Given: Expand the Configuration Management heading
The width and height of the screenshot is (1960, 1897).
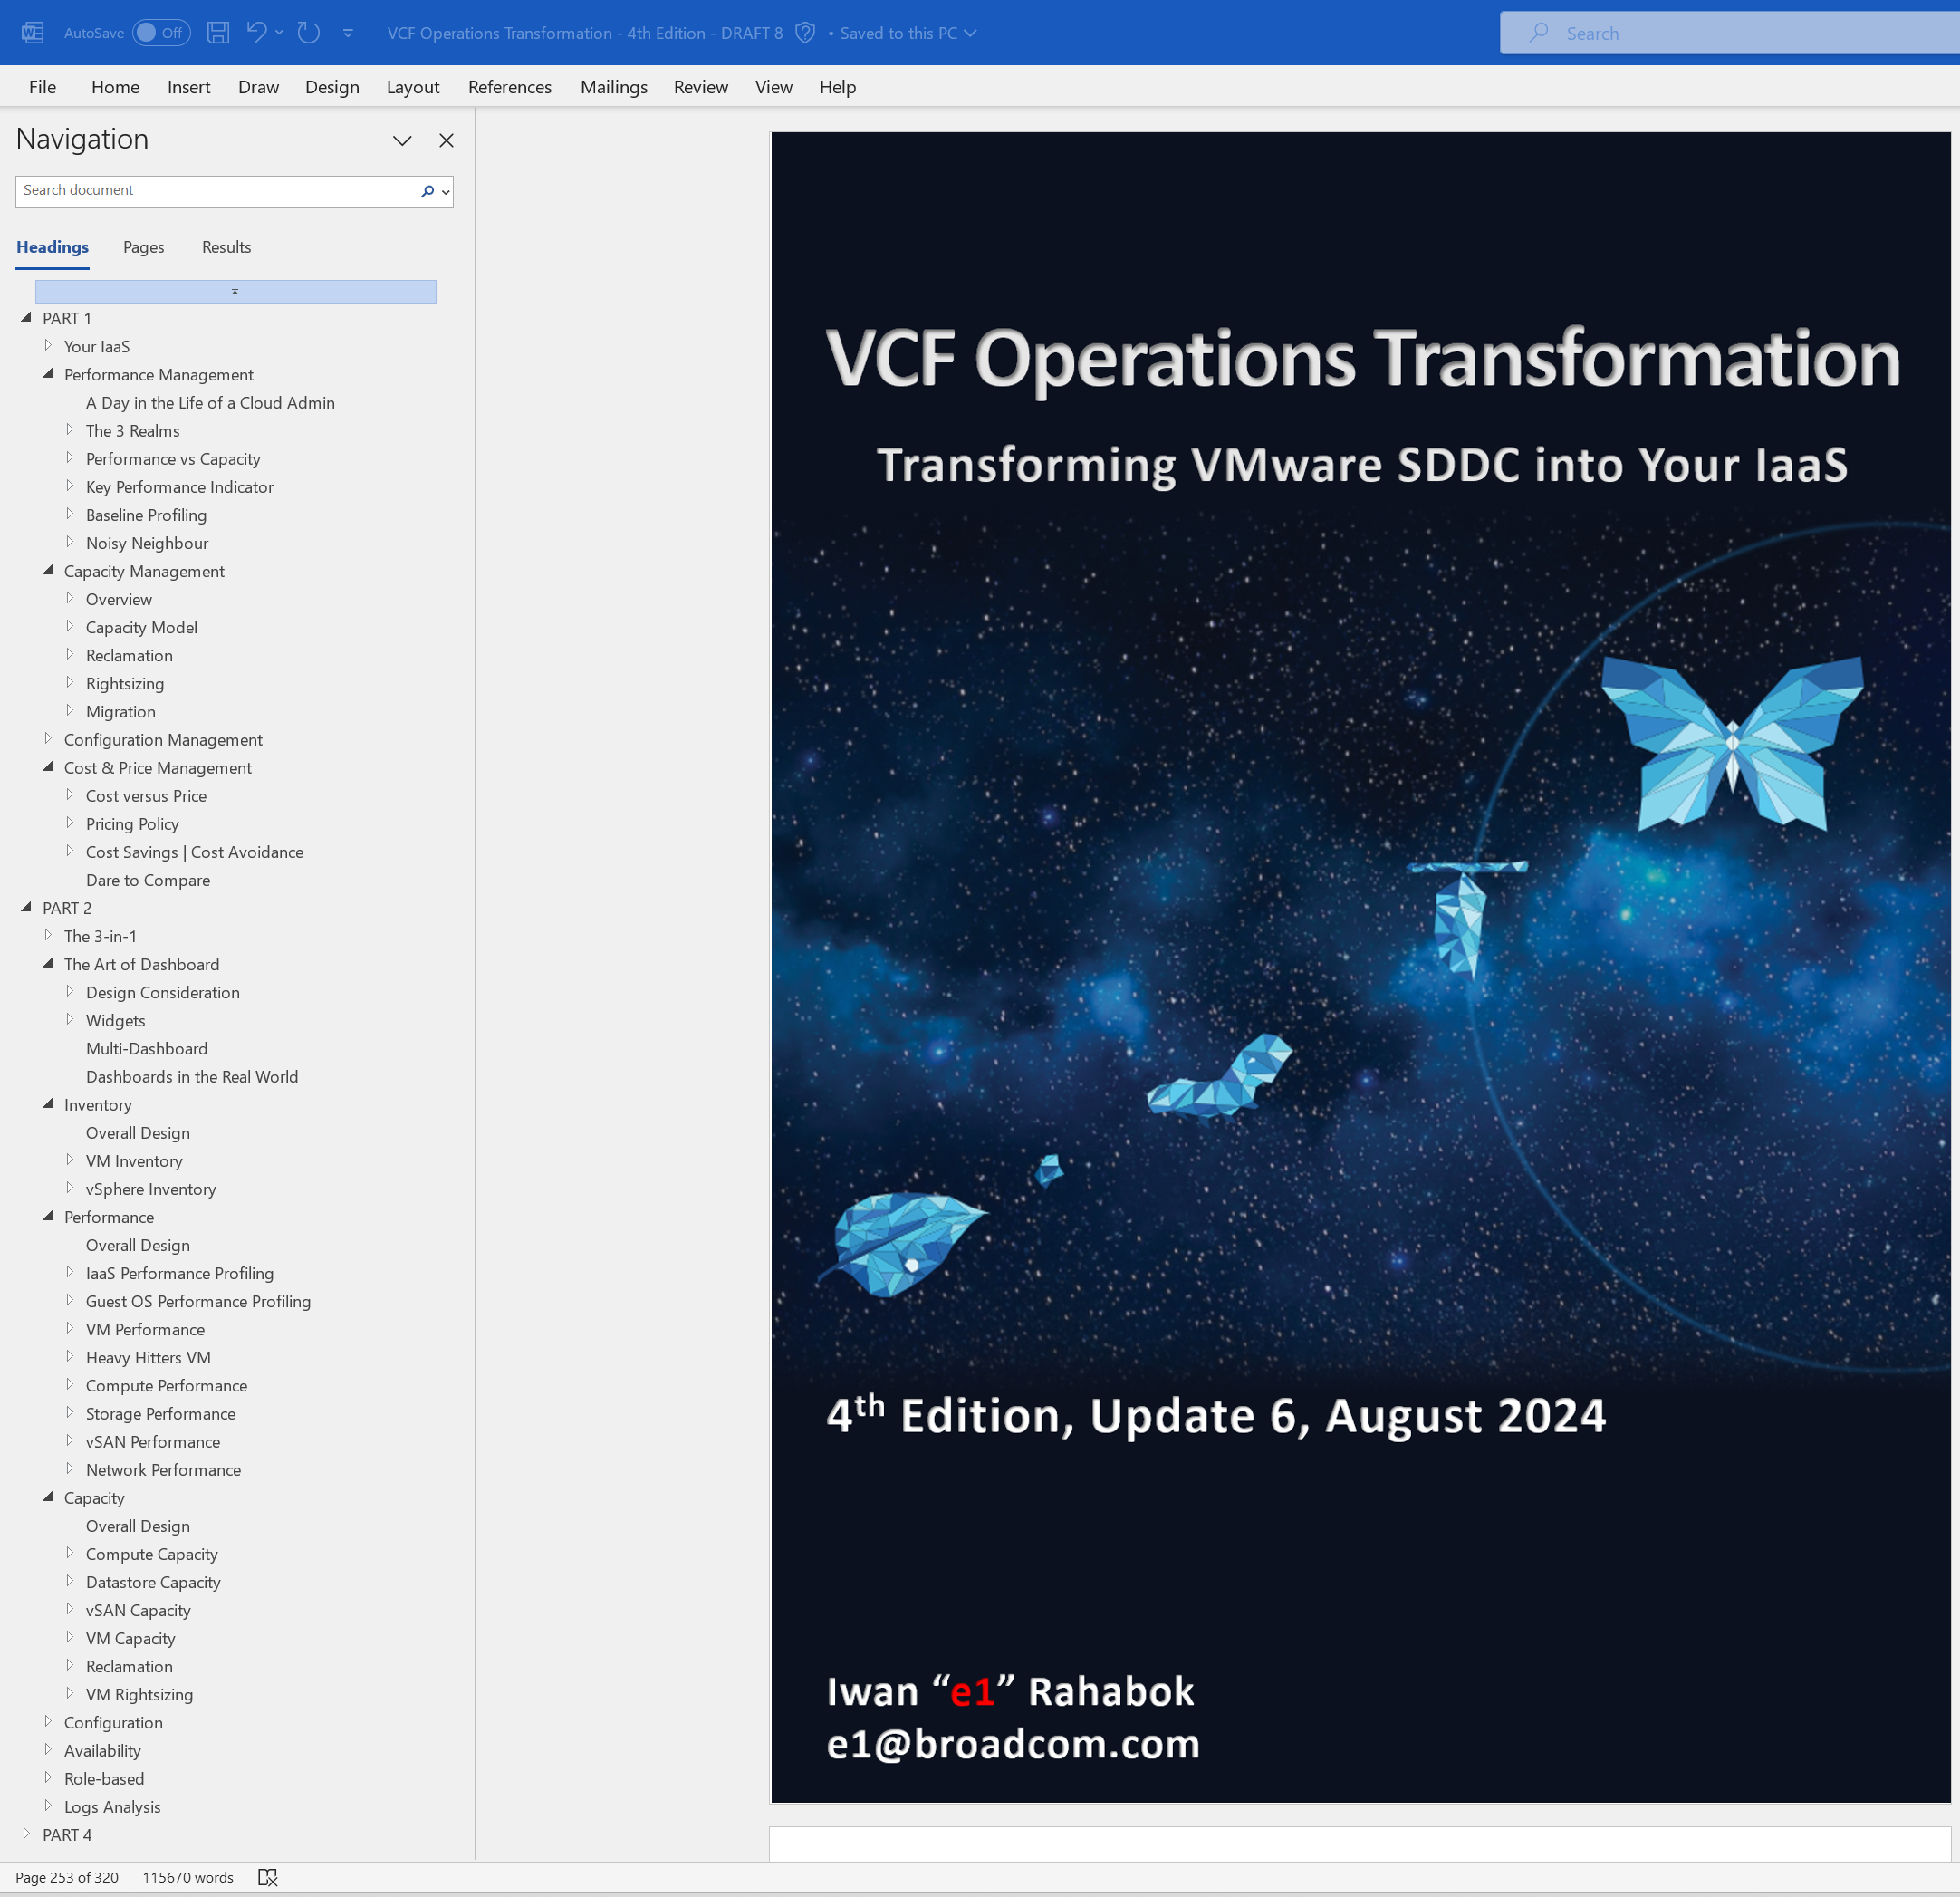Looking at the screenshot, I should click(48, 739).
